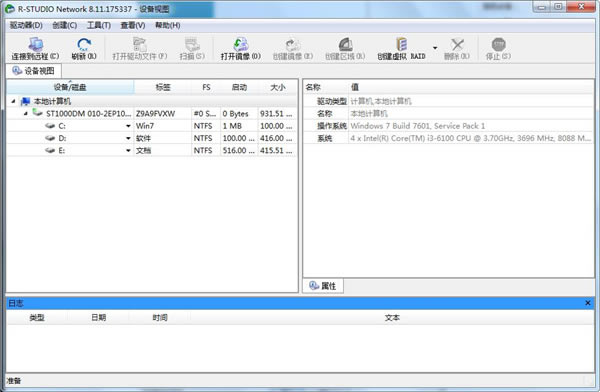
Task: Click the Scan toolbar icon
Action: click(x=192, y=44)
